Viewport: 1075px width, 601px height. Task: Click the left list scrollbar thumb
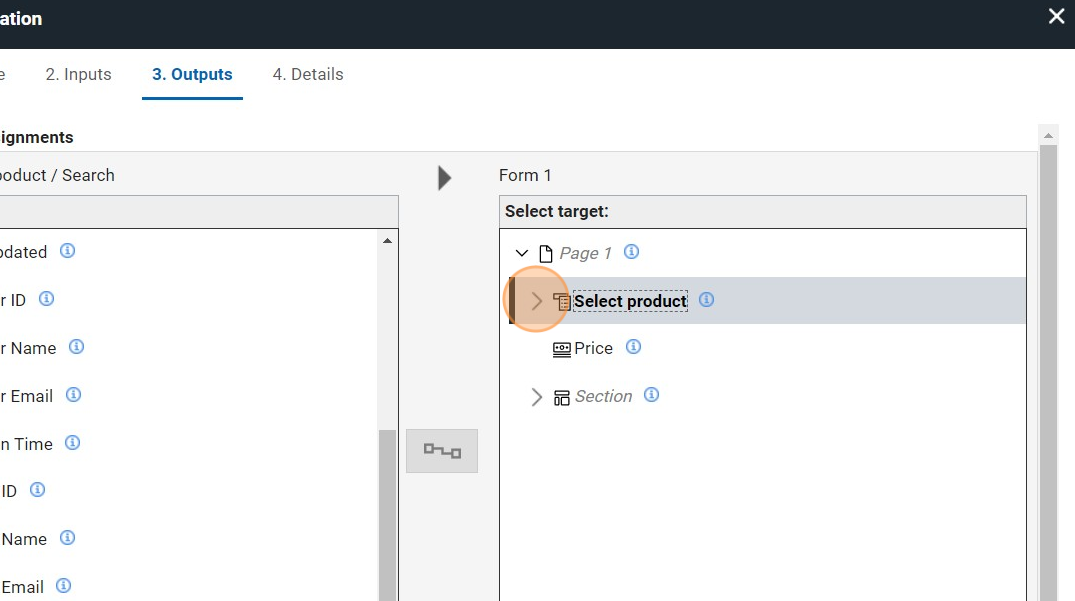point(388,515)
